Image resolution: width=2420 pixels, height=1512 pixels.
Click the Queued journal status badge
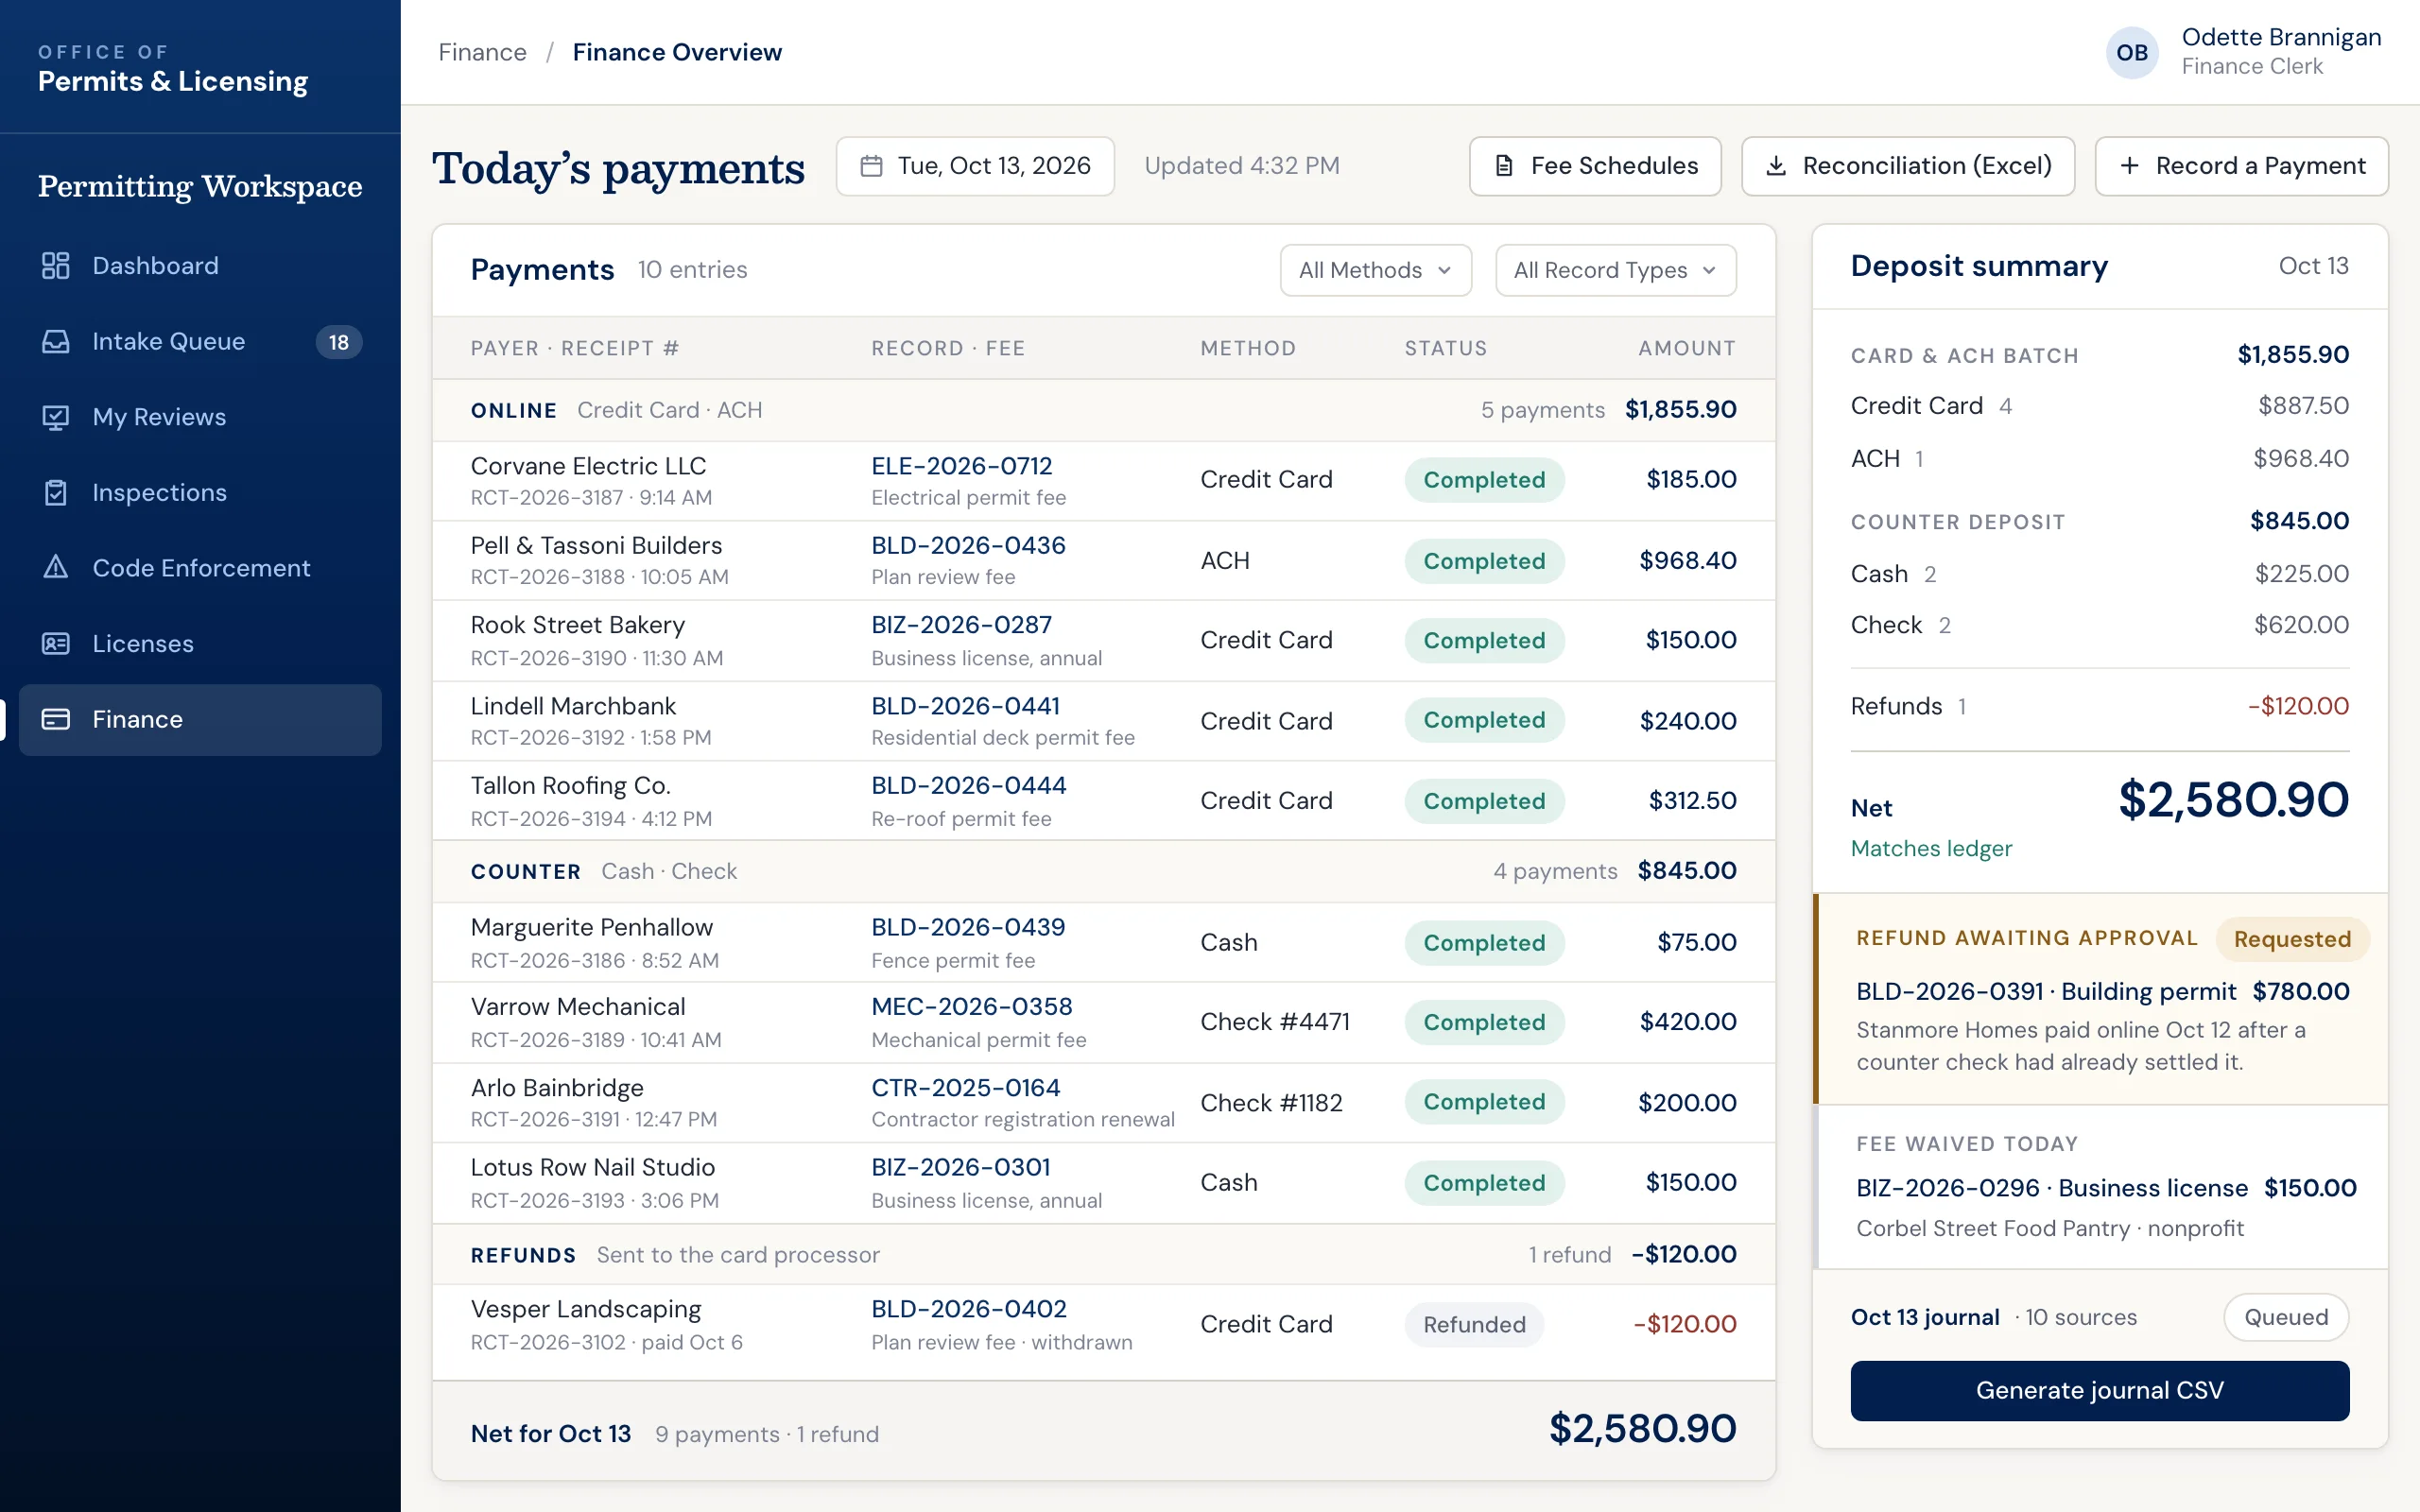(x=2286, y=1317)
